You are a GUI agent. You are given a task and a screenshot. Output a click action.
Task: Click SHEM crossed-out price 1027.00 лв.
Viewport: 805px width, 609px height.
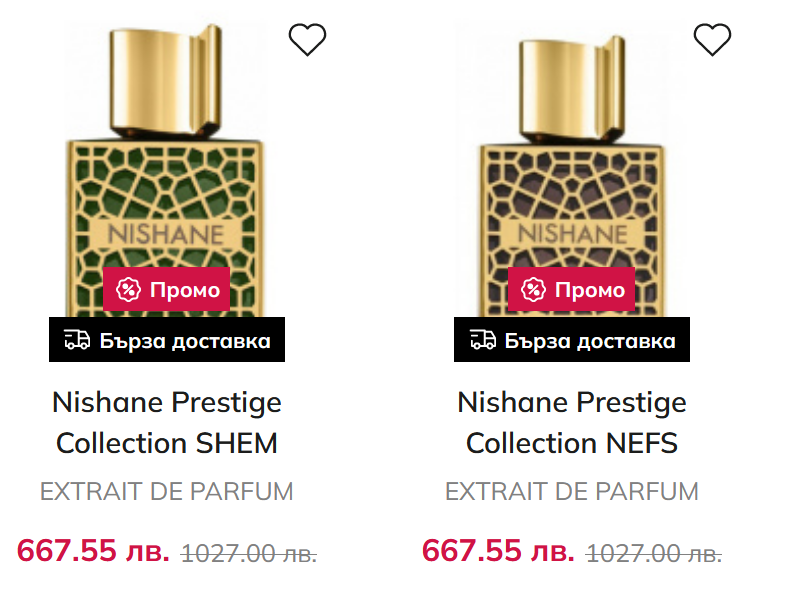tap(249, 553)
